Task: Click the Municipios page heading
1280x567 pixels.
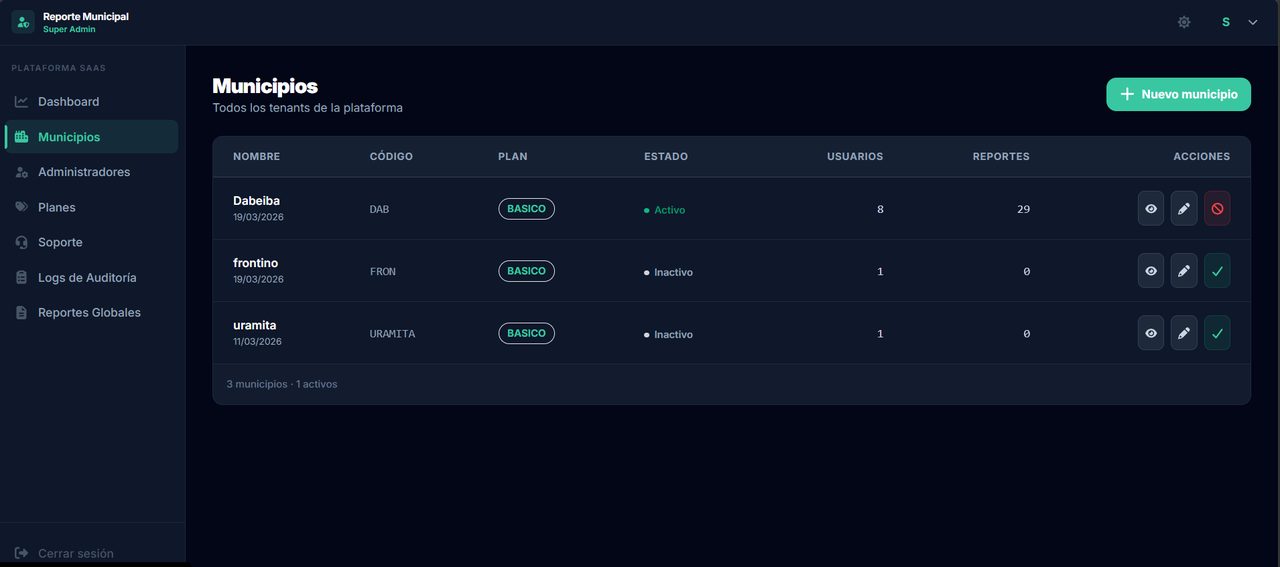Action: point(265,86)
